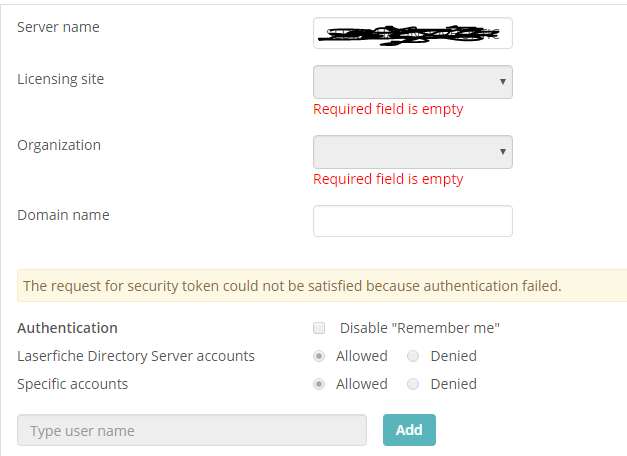This screenshot has width=627, height=456.
Task: Click the Domain name label
Action: click(63, 215)
